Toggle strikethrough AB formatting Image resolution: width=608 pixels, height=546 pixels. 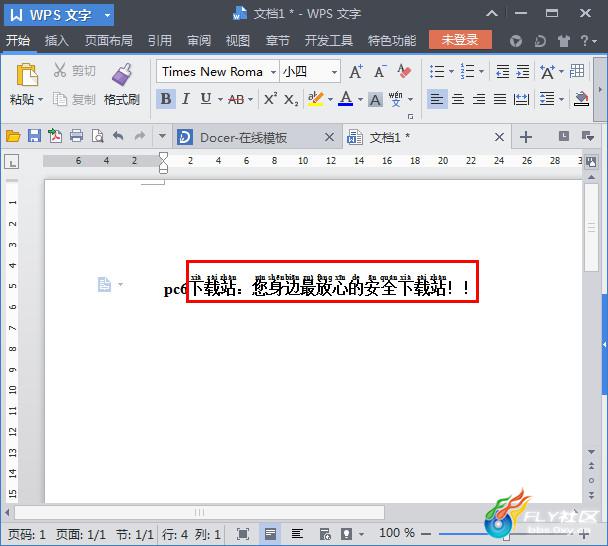[236, 100]
